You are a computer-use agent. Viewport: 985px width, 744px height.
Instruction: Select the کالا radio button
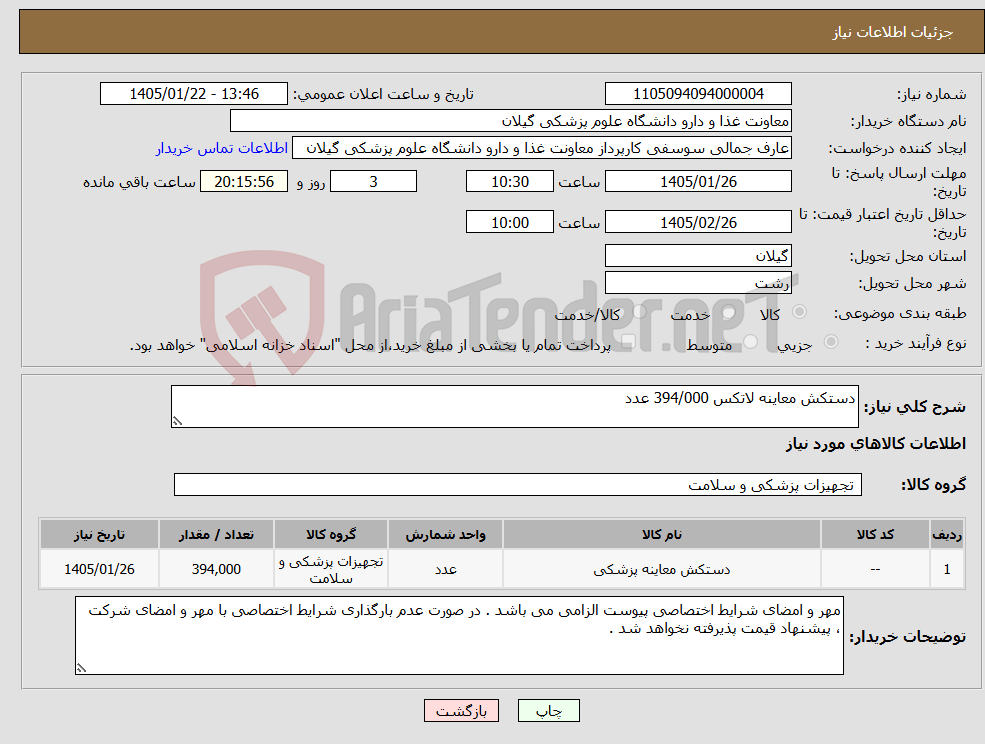pos(800,312)
